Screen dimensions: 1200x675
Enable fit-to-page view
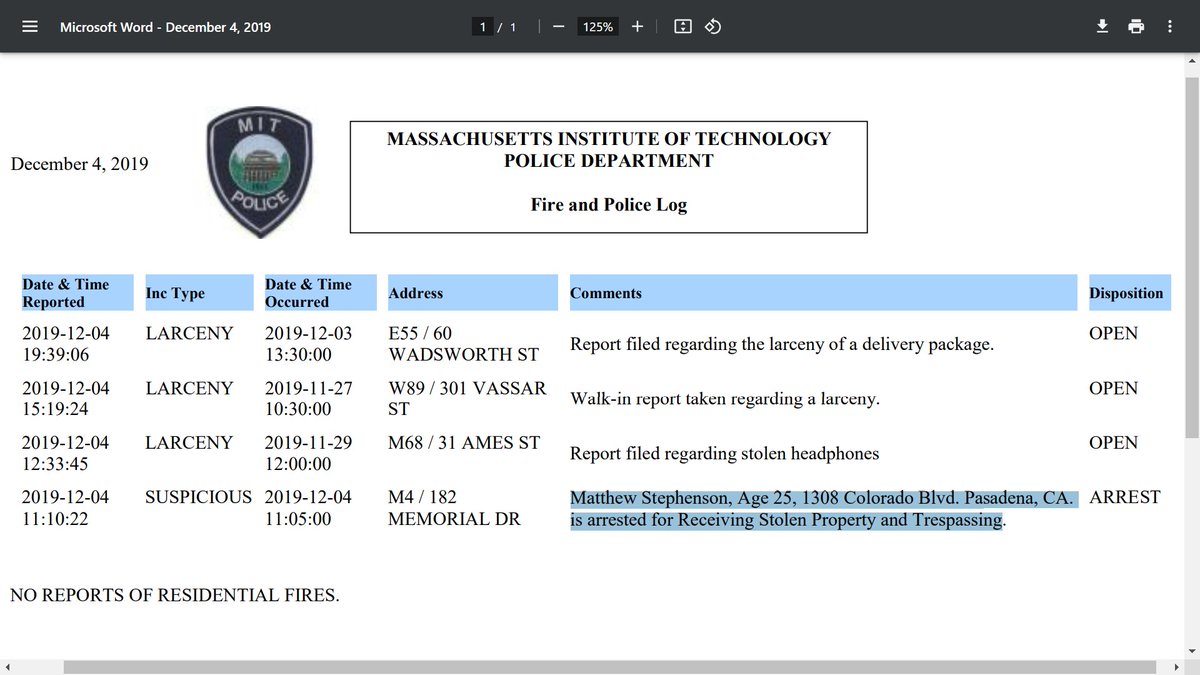[x=682, y=27]
